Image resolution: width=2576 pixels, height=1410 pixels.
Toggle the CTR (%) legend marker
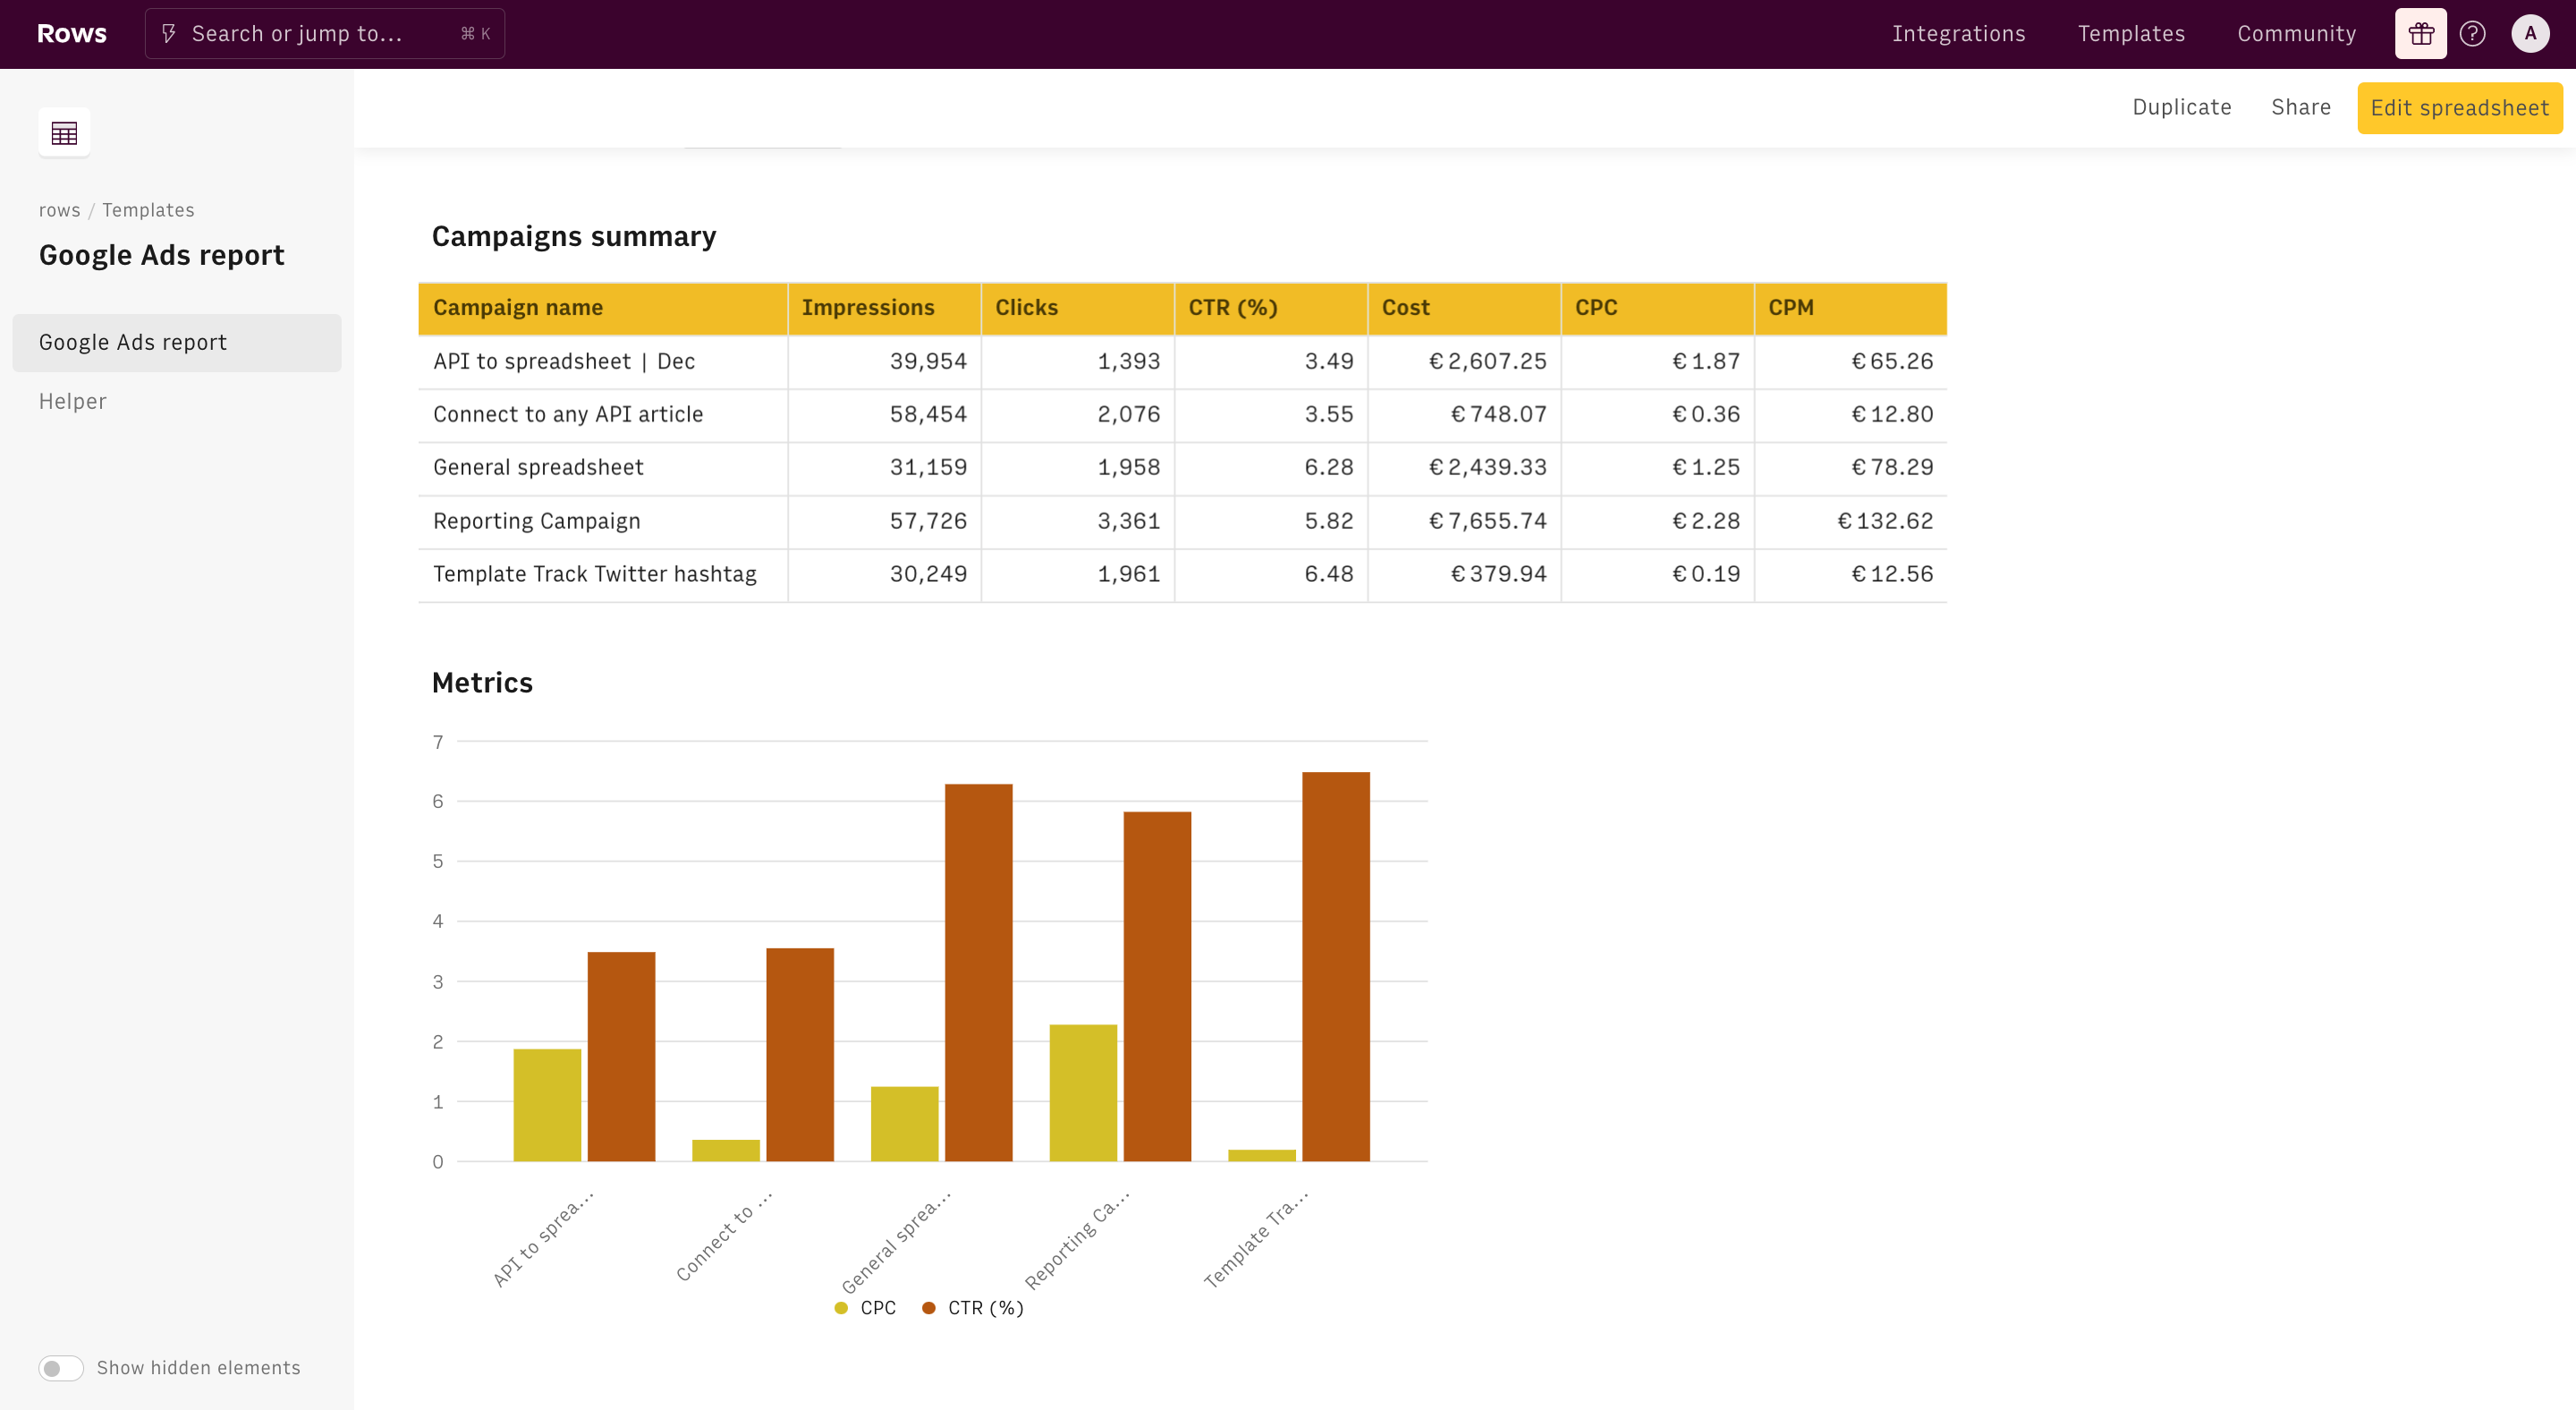(x=929, y=1308)
